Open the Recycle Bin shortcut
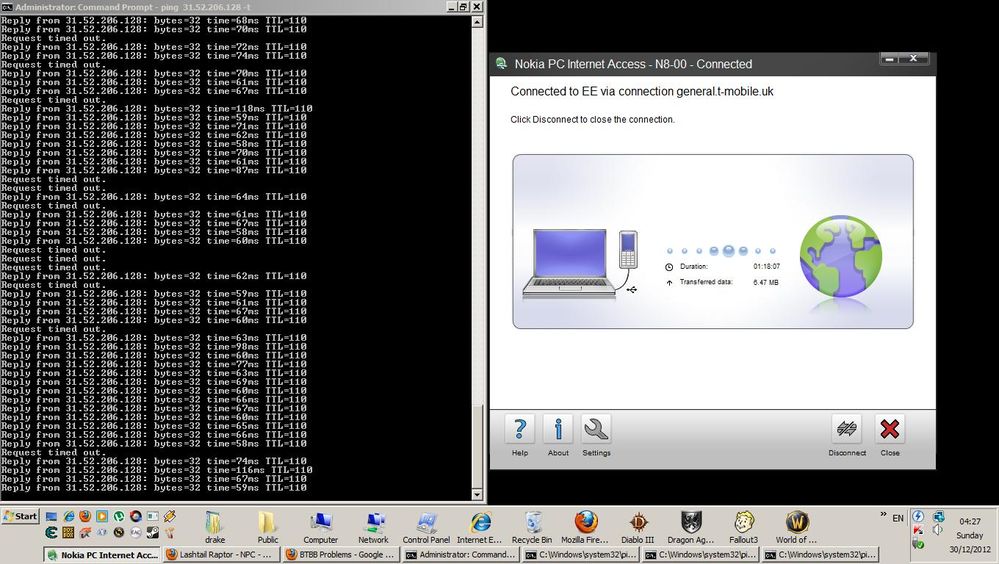This screenshot has height=564, width=999. (532, 528)
